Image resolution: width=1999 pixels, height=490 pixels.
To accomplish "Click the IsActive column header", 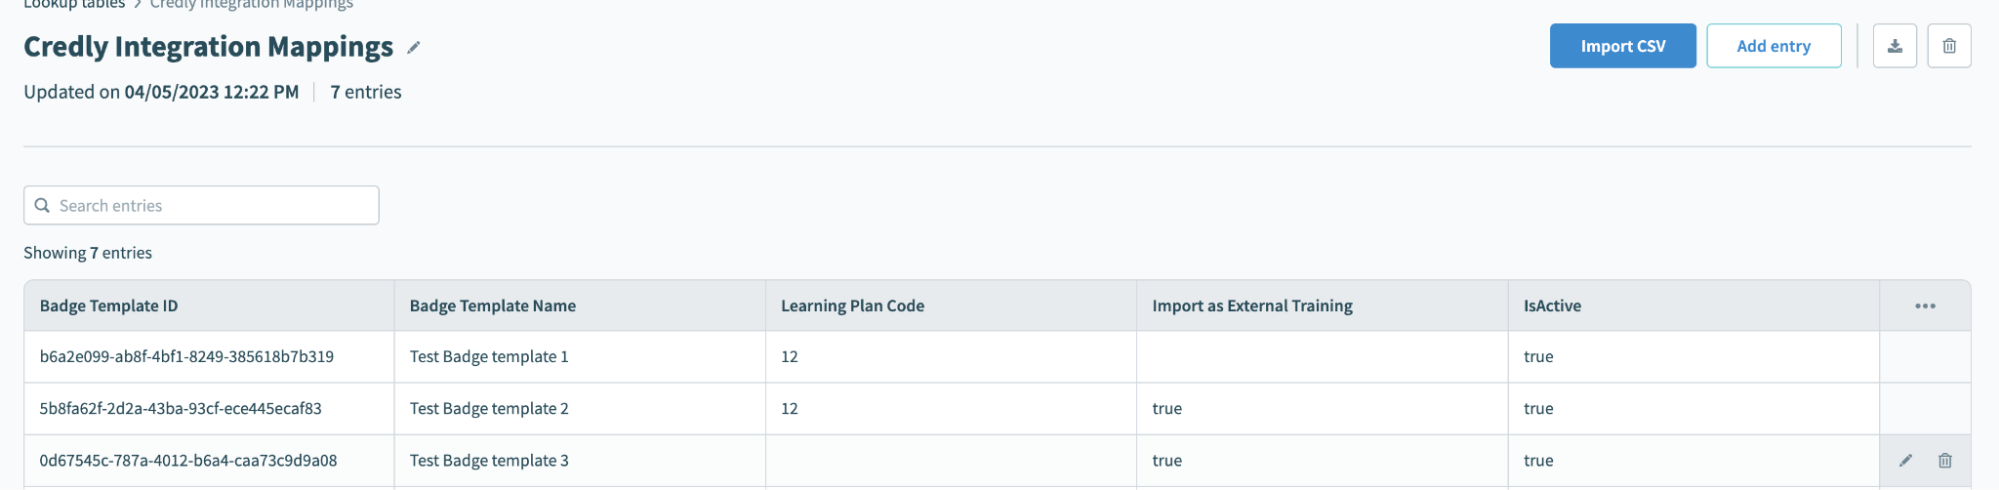I will pos(1552,306).
